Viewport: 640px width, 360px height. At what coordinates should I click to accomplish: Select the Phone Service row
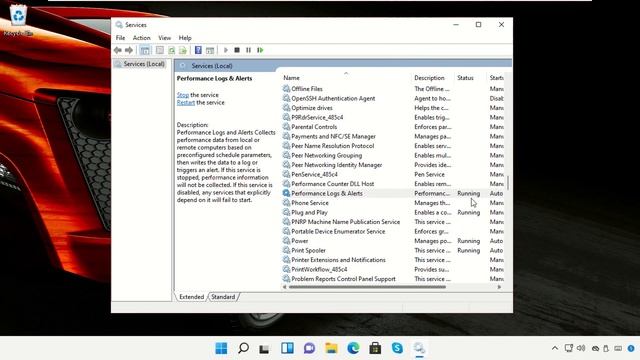tap(310, 203)
